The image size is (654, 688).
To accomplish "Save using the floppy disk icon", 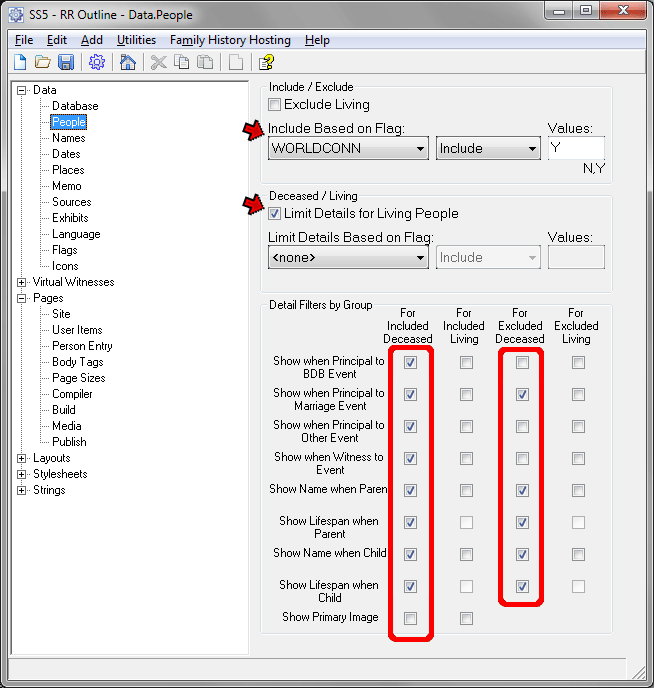I will click(x=66, y=62).
